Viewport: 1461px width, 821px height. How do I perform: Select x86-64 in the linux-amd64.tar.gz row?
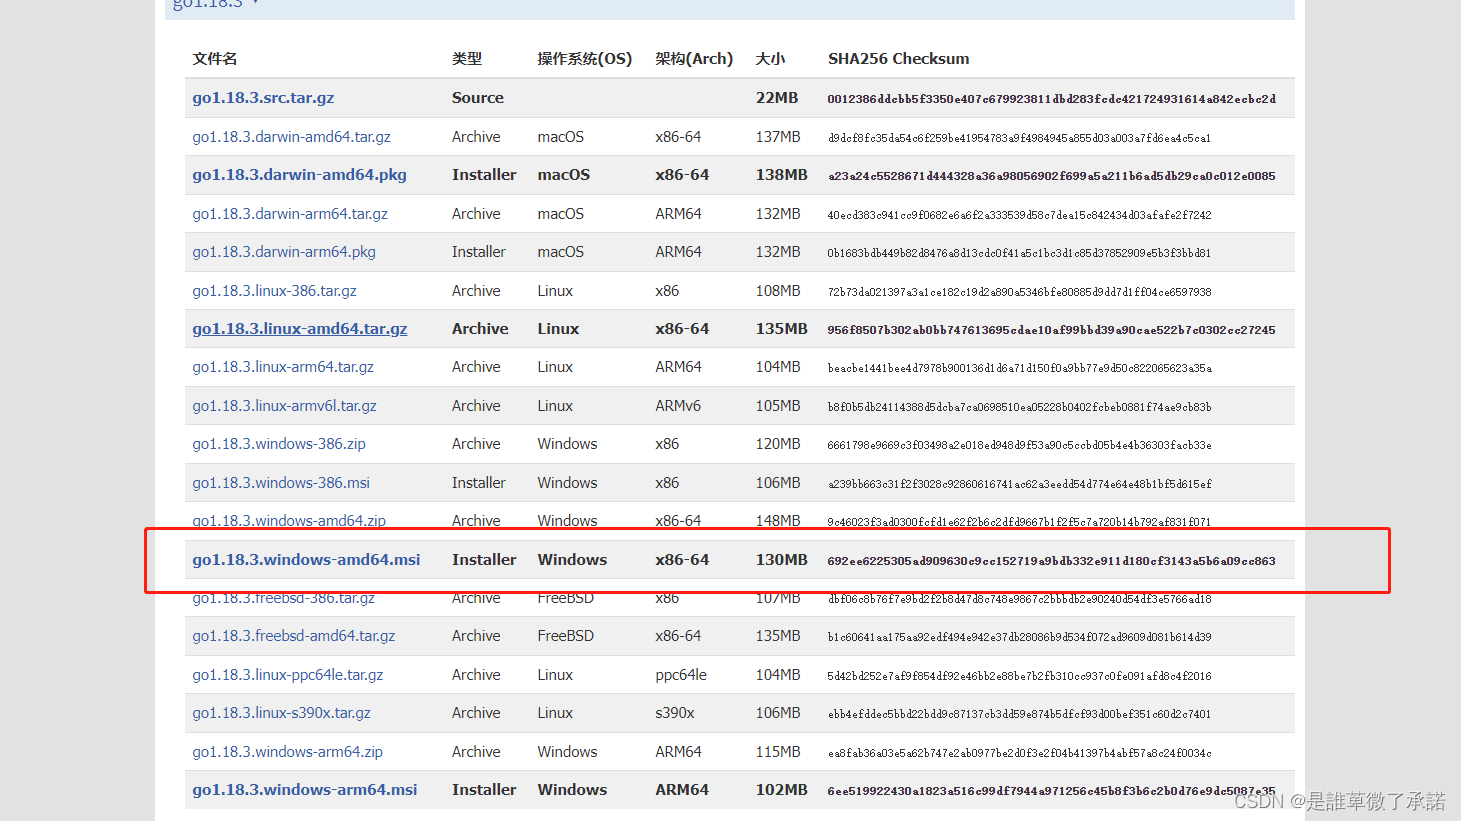tap(682, 329)
